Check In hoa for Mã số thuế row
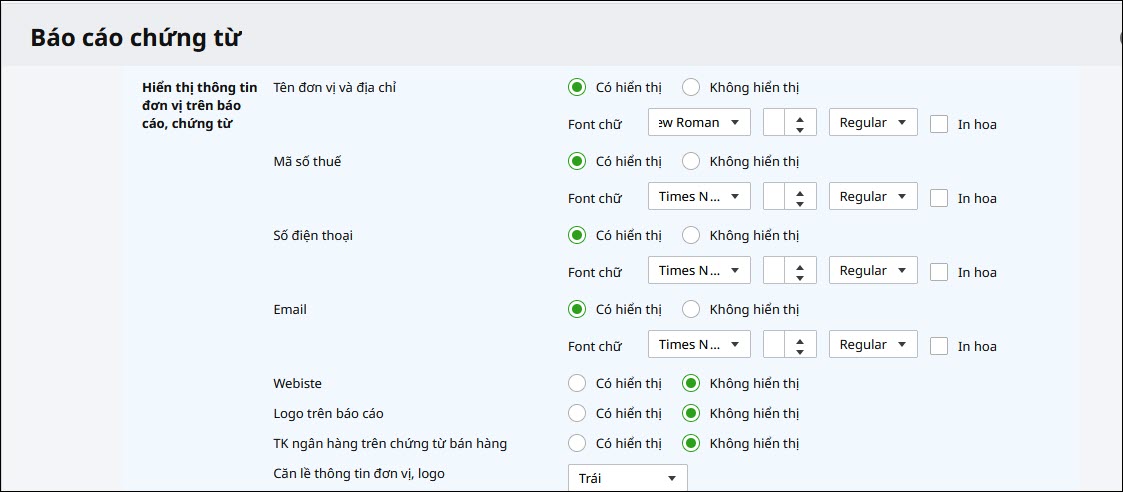 pos(939,198)
